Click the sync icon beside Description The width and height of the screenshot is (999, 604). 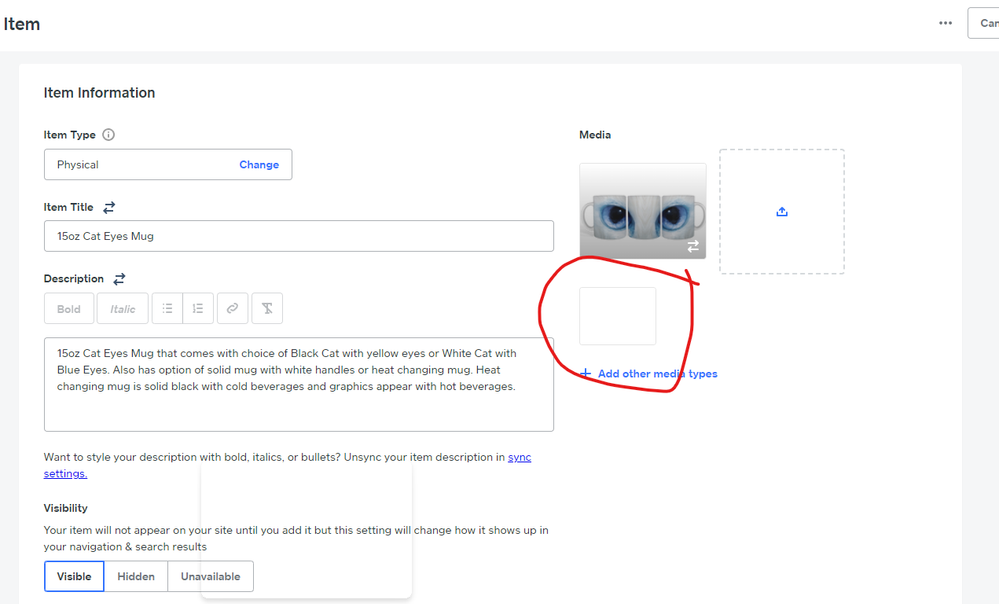119,278
